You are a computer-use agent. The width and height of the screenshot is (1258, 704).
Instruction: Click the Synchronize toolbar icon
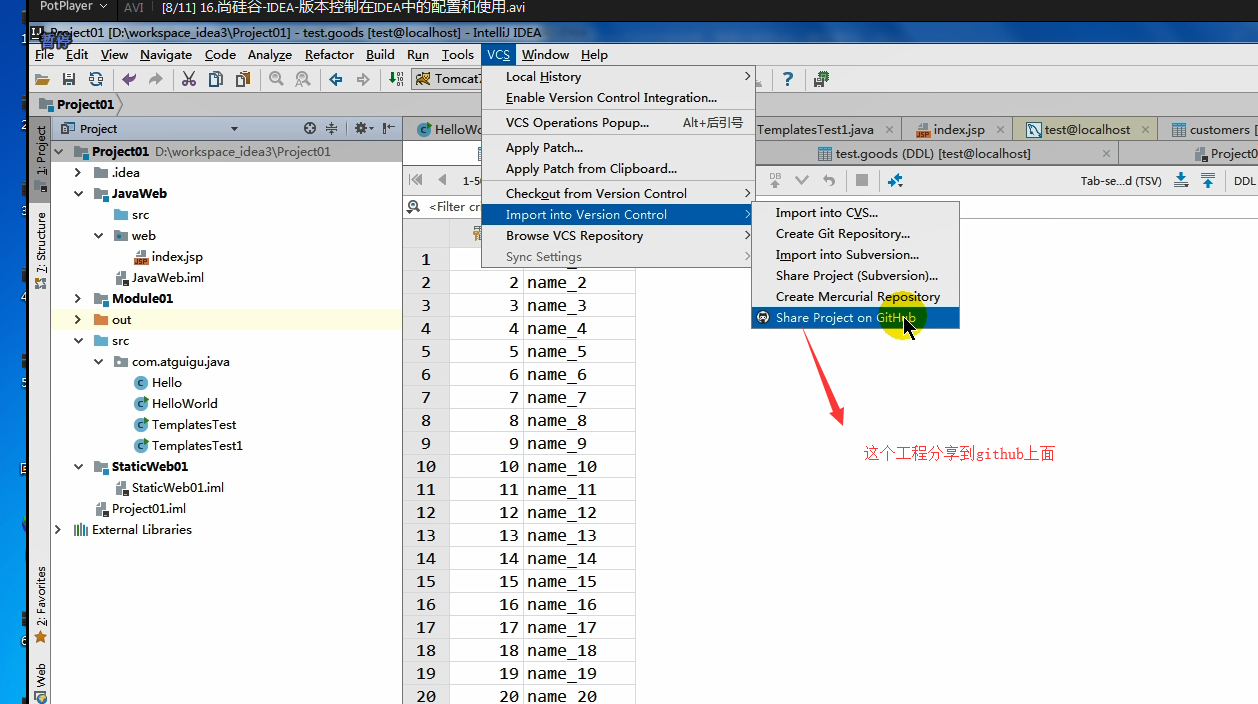96,79
